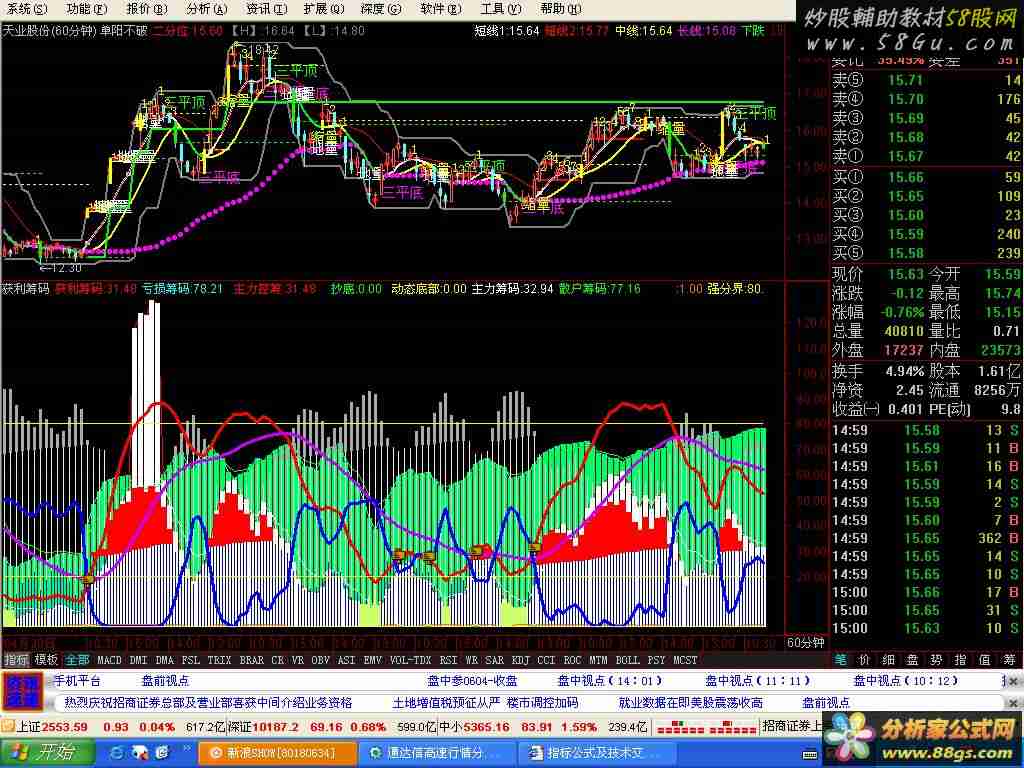Switch to the SAR indicator
Viewport: 1024px width, 768px height.
tap(495, 660)
